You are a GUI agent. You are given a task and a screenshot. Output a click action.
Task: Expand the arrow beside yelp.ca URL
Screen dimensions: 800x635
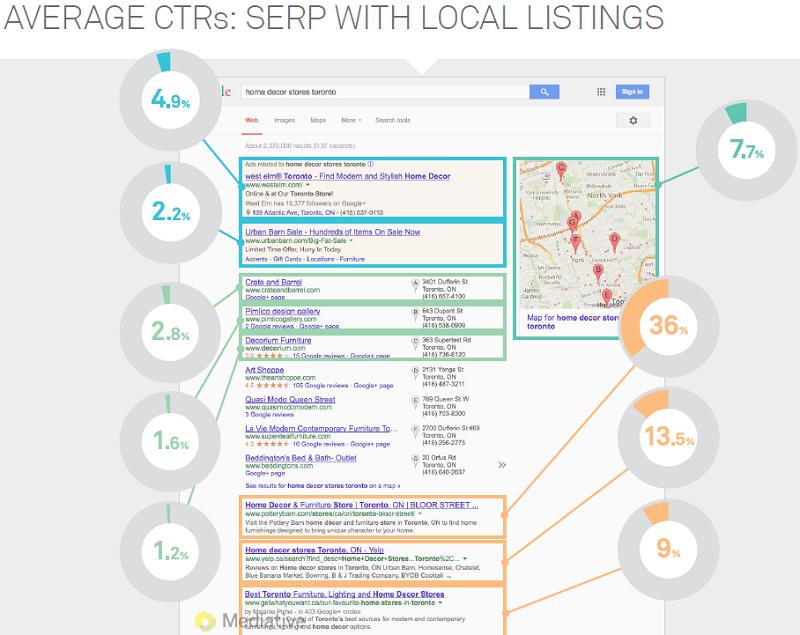(465, 558)
